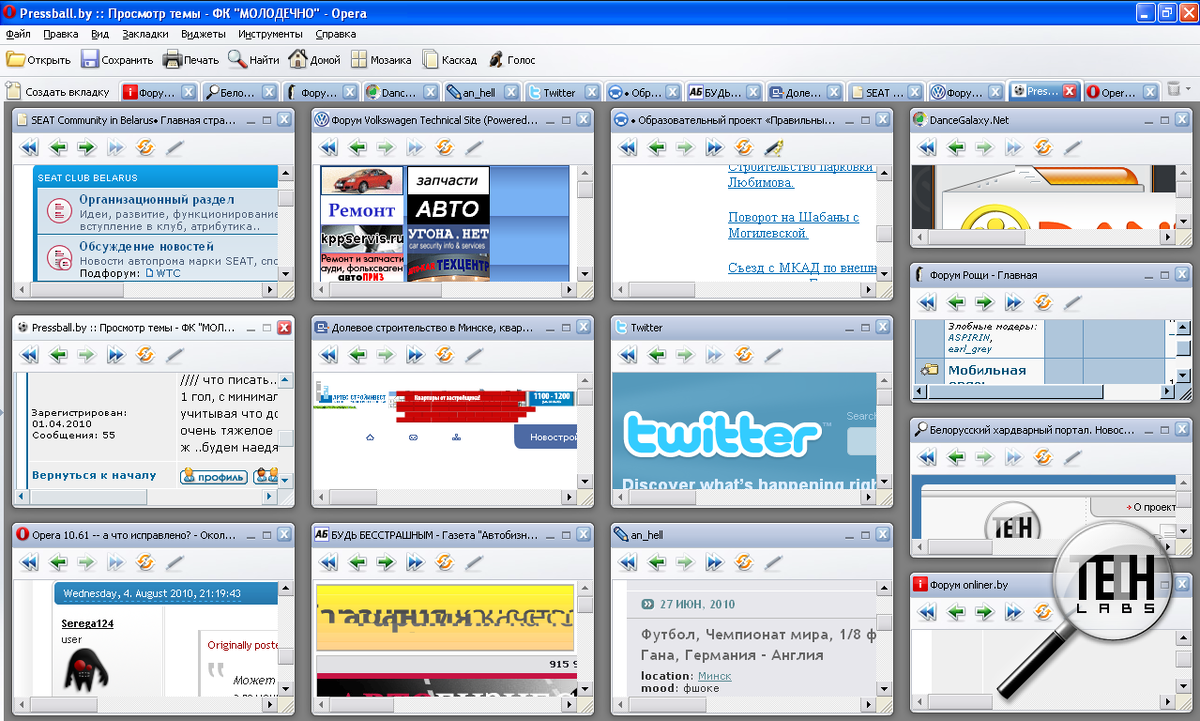This screenshot has width=1200, height=721.
Task: Open the Закладки menu
Action: (x=145, y=34)
